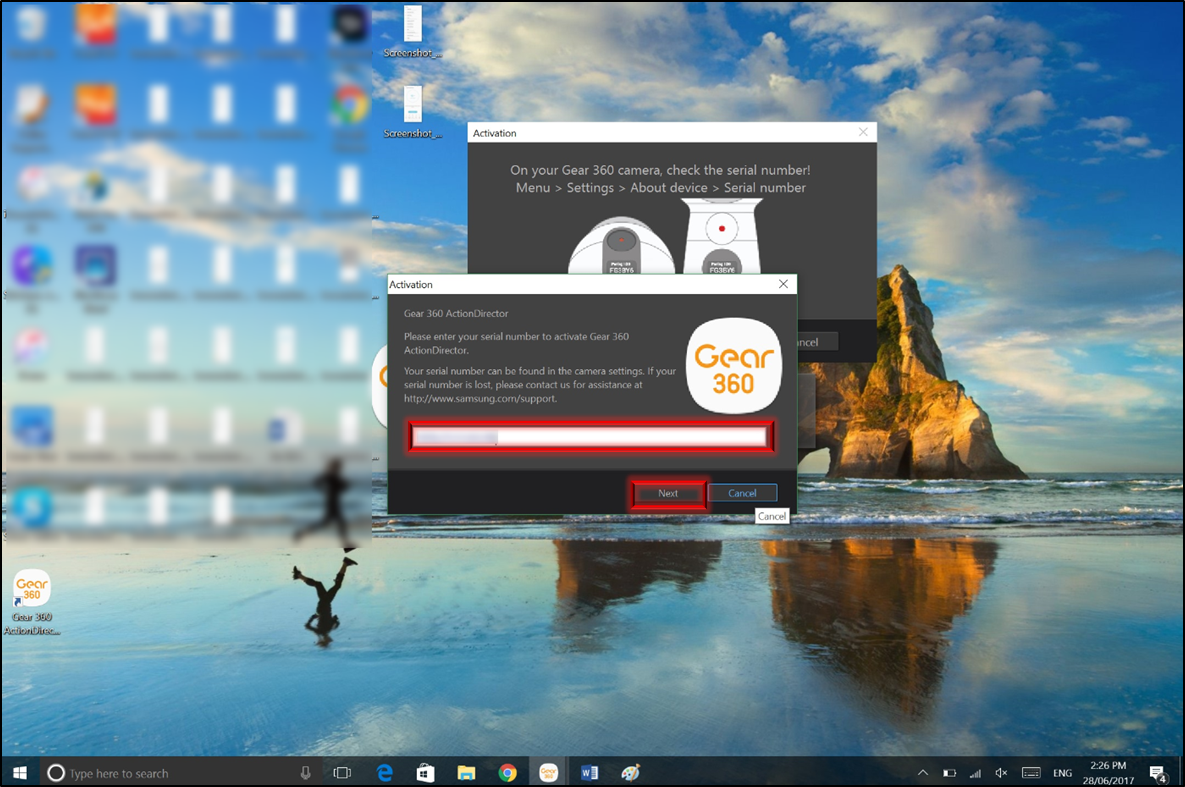Screen dimensions: 1185x787
Task: Close the rear Activation window with camera image
Action: point(863,132)
